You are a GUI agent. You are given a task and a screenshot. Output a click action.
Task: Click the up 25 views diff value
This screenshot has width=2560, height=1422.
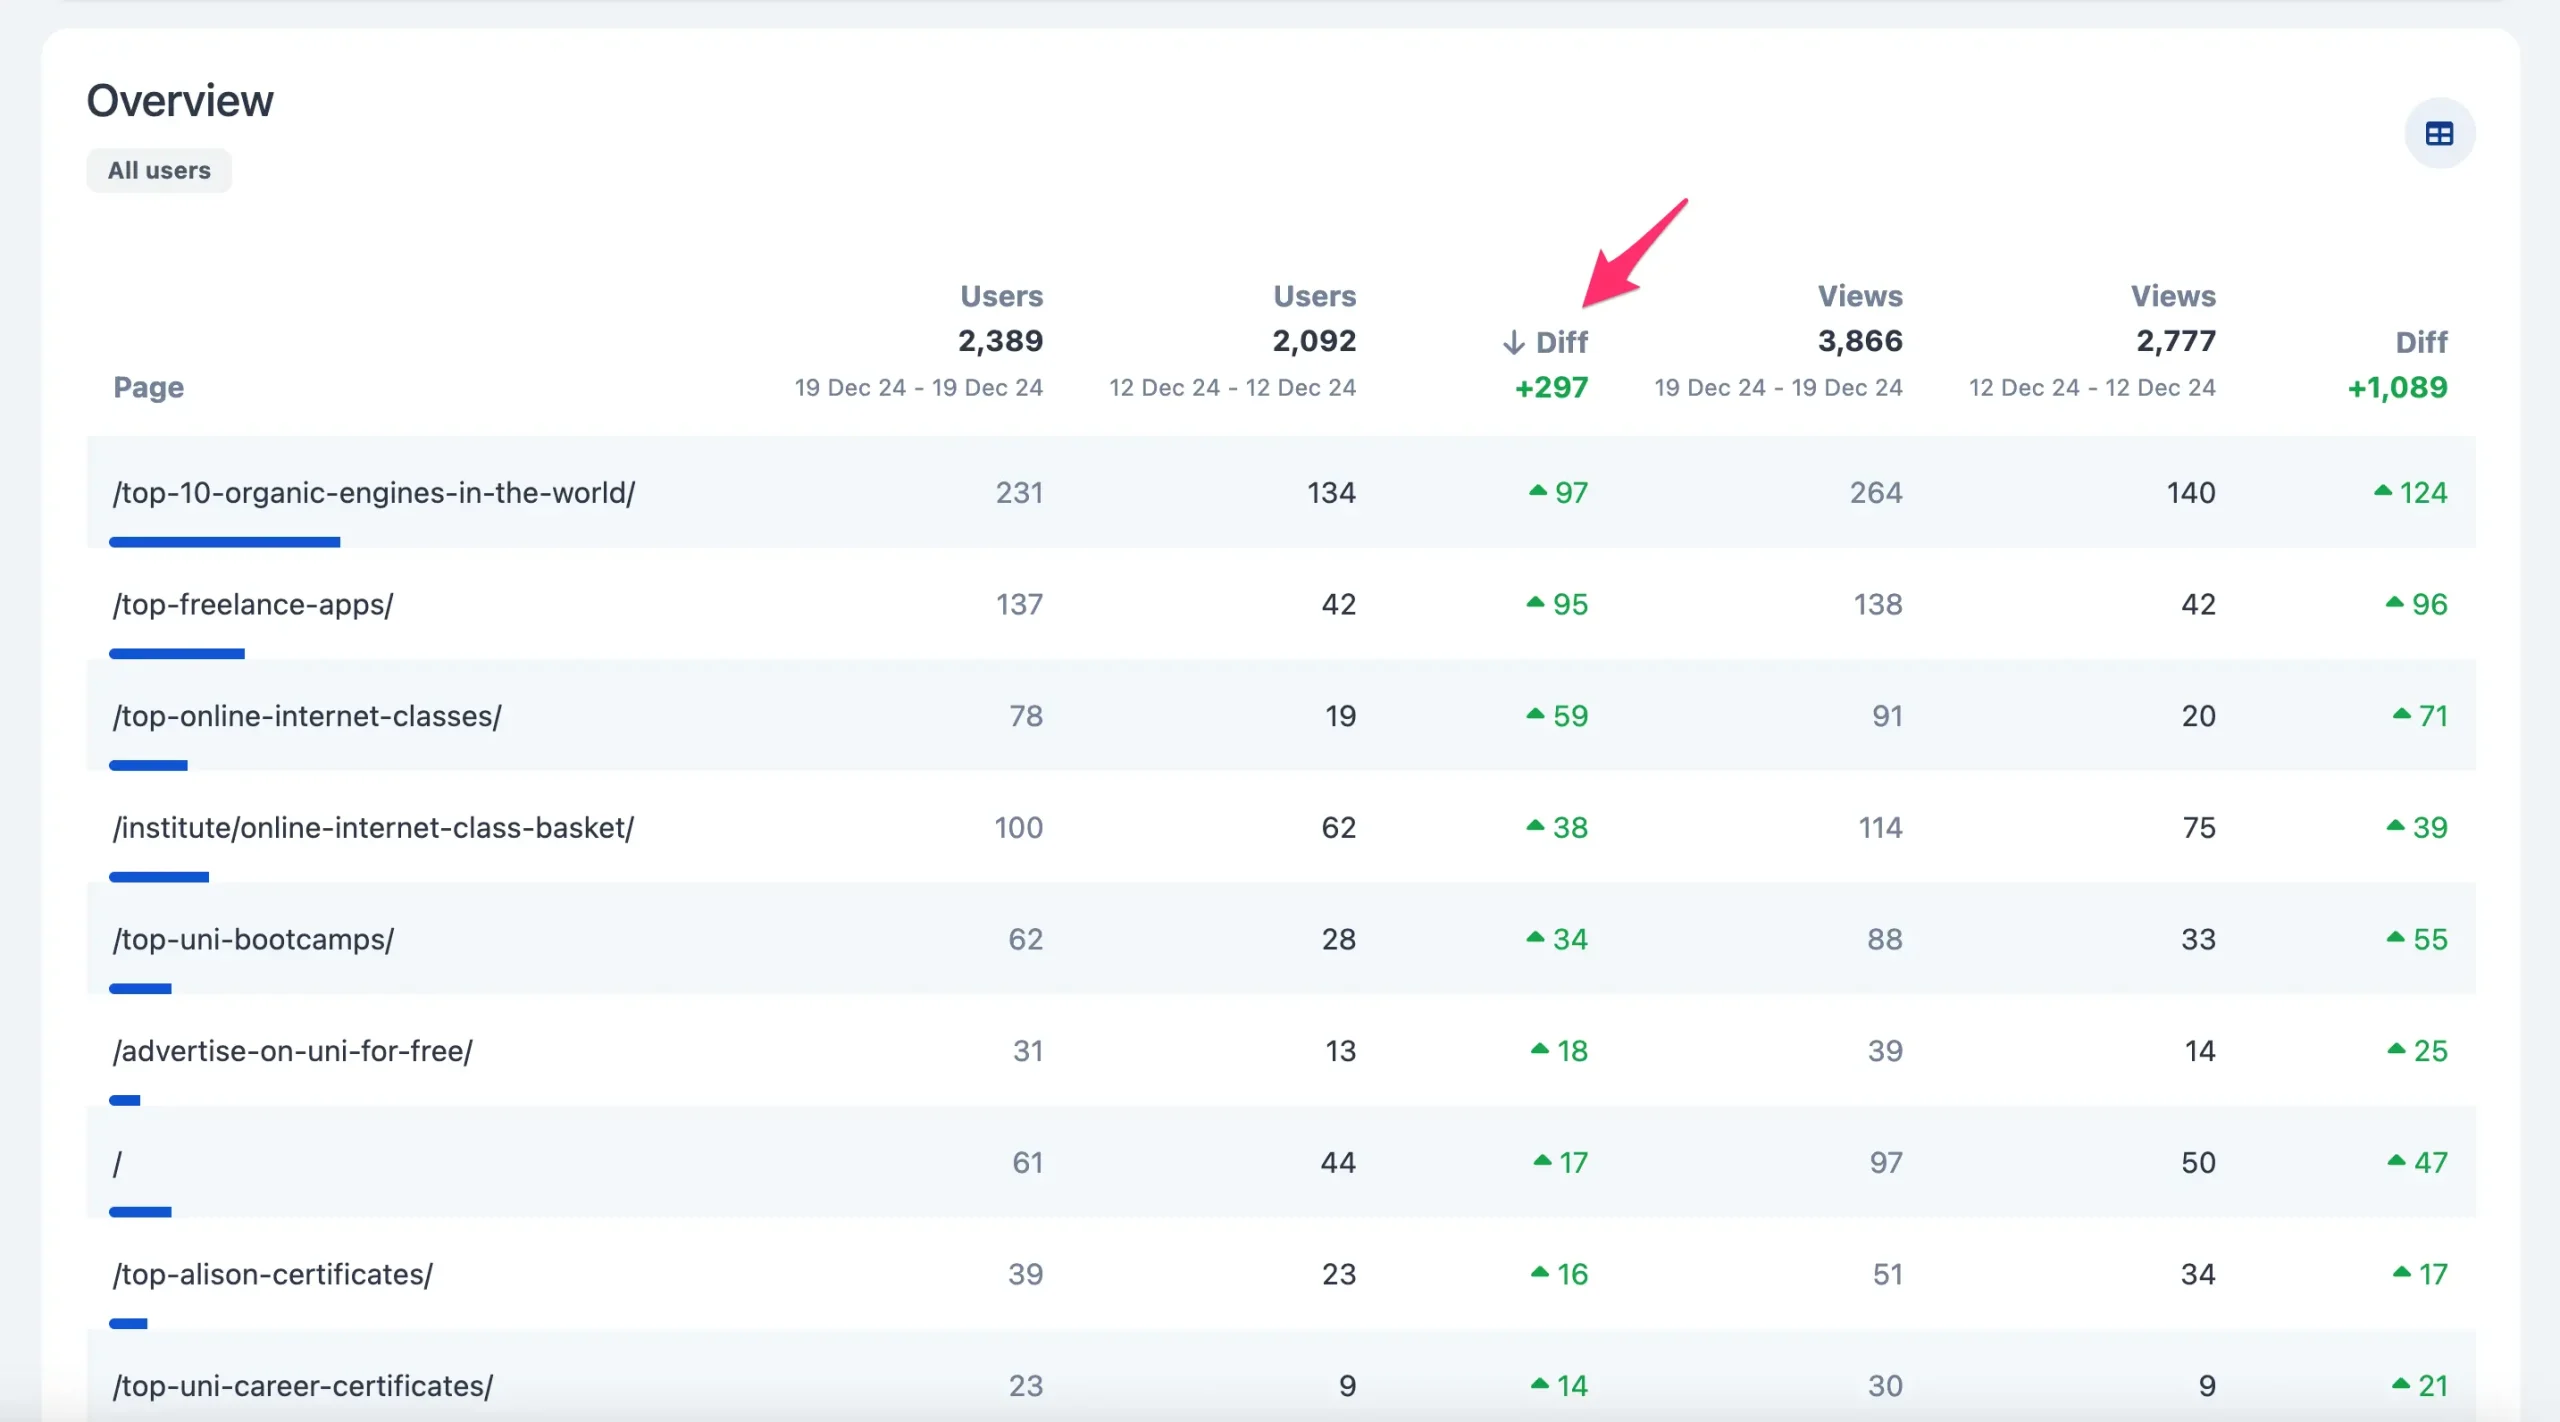(x=2417, y=1051)
